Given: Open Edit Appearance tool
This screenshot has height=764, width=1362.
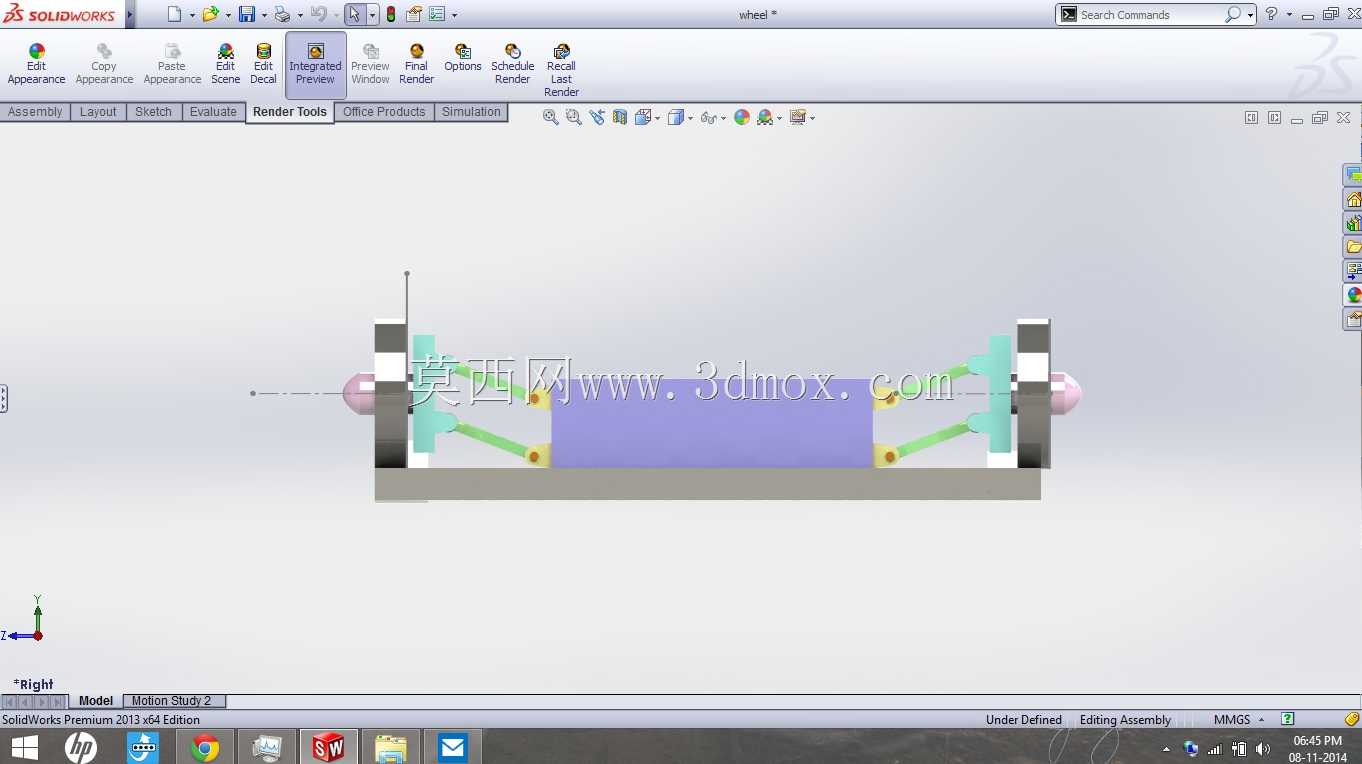Looking at the screenshot, I should pyautogui.click(x=36, y=65).
